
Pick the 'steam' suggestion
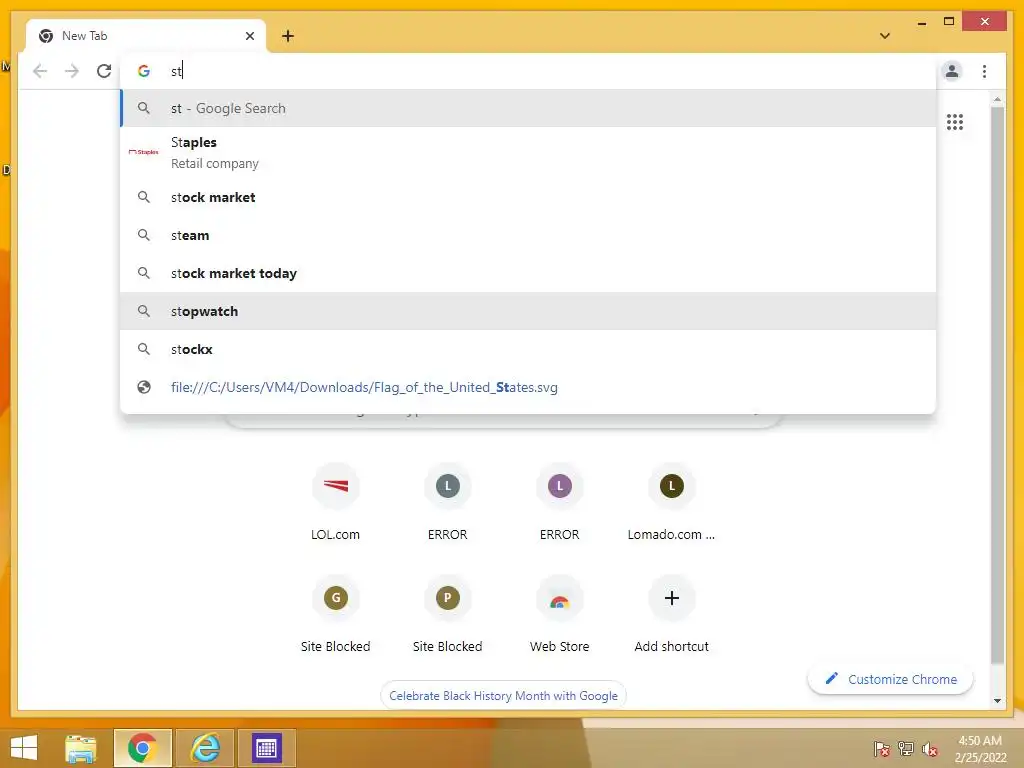click(528, 235)
